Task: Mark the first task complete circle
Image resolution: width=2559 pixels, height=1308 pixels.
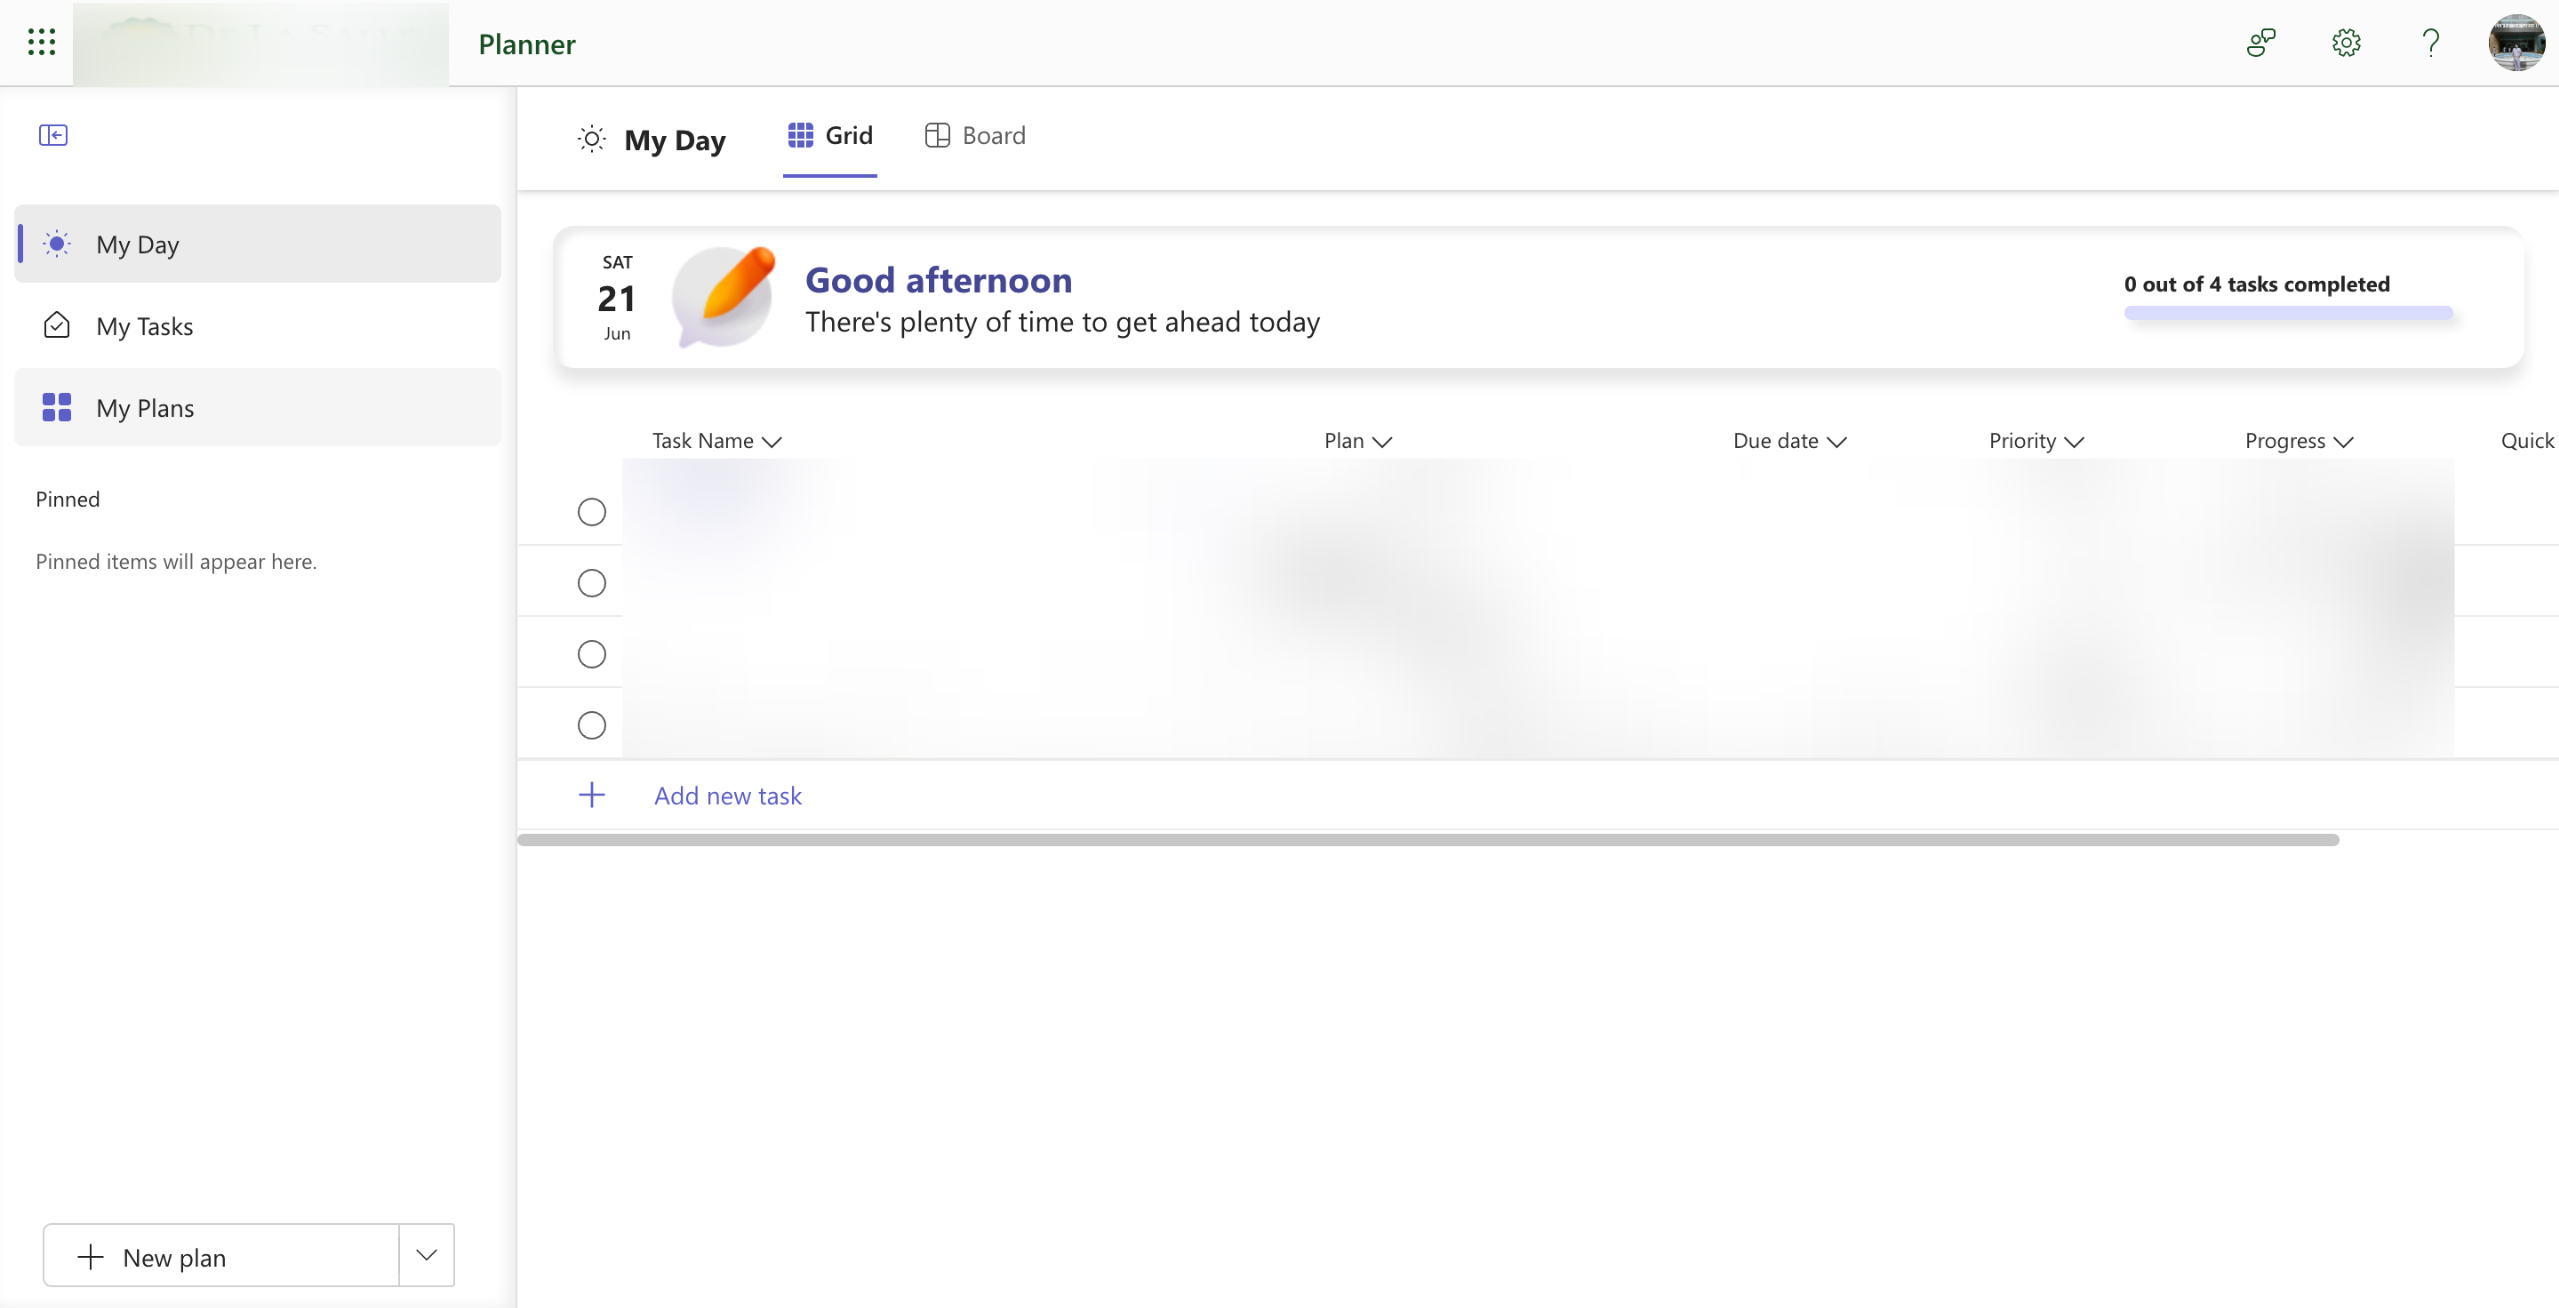Action: [x=592, y=512]
